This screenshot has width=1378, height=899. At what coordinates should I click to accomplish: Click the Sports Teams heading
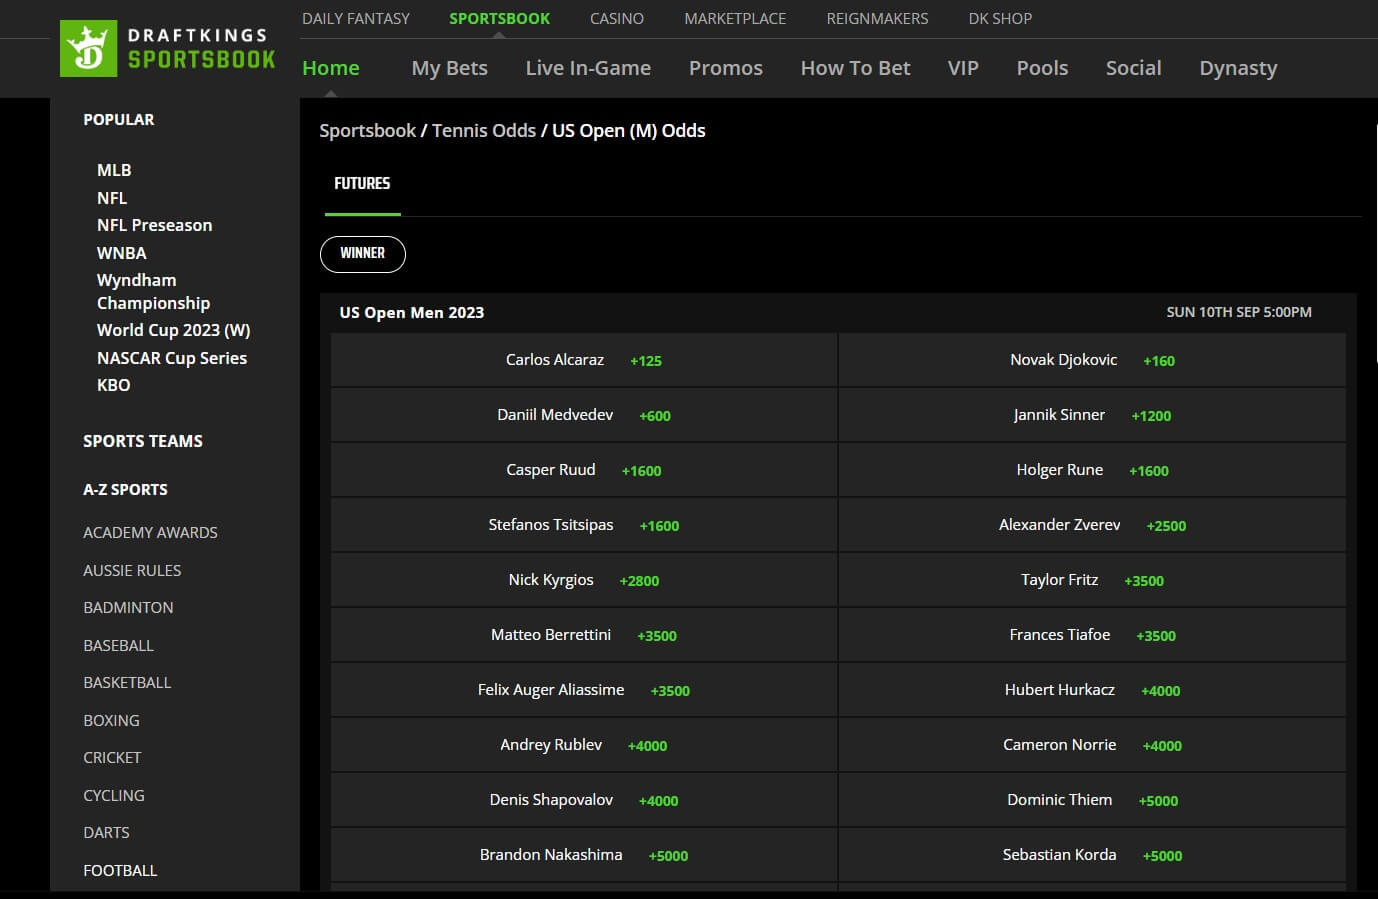coord(143,441)
